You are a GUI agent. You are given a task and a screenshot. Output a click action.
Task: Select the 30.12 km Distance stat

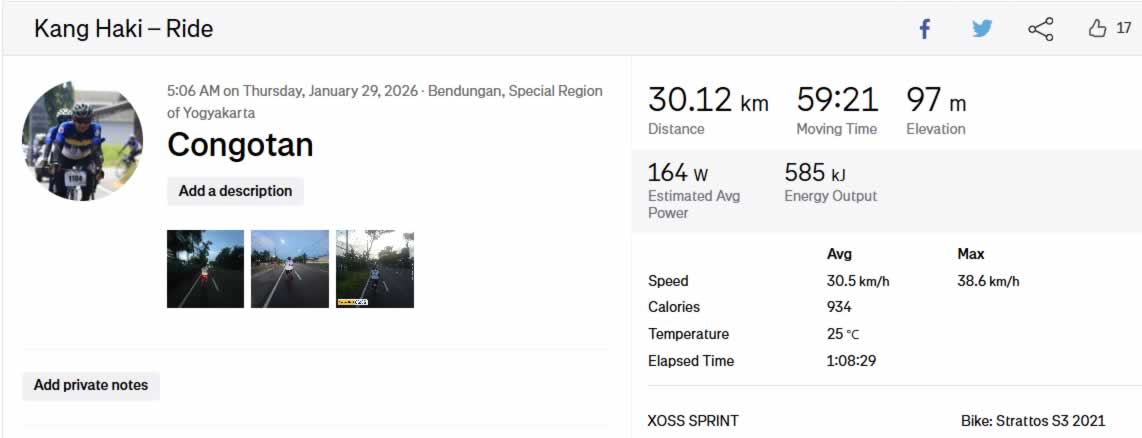click(x=708, y=109)
